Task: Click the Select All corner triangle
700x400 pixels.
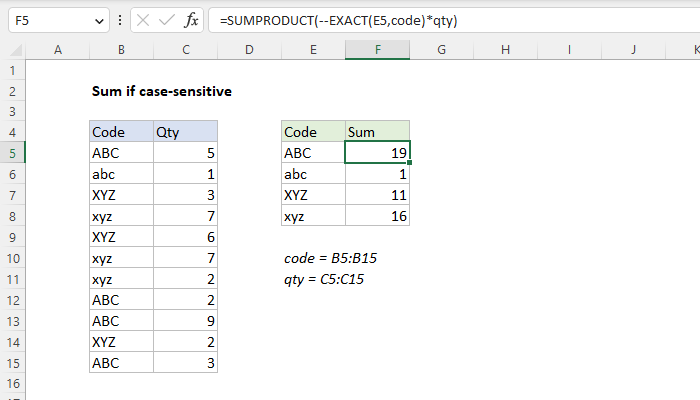Action: pyautogui.click(x=12, y=49)
